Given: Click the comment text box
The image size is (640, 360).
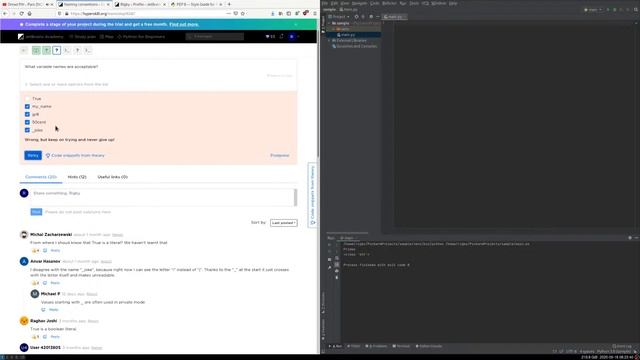Looking at the screenshot, I should coord(162,197).
